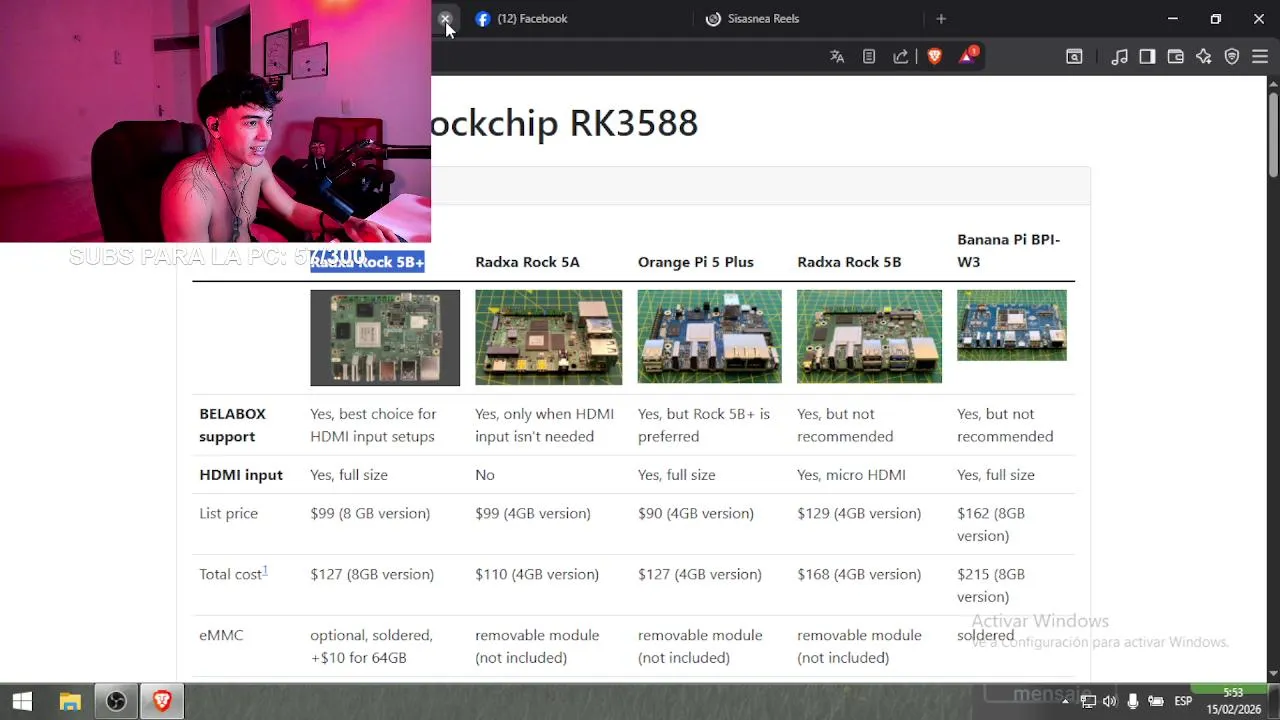Open OBS Studio from the taskbar

pyautogui.click(x=116, y=702)
